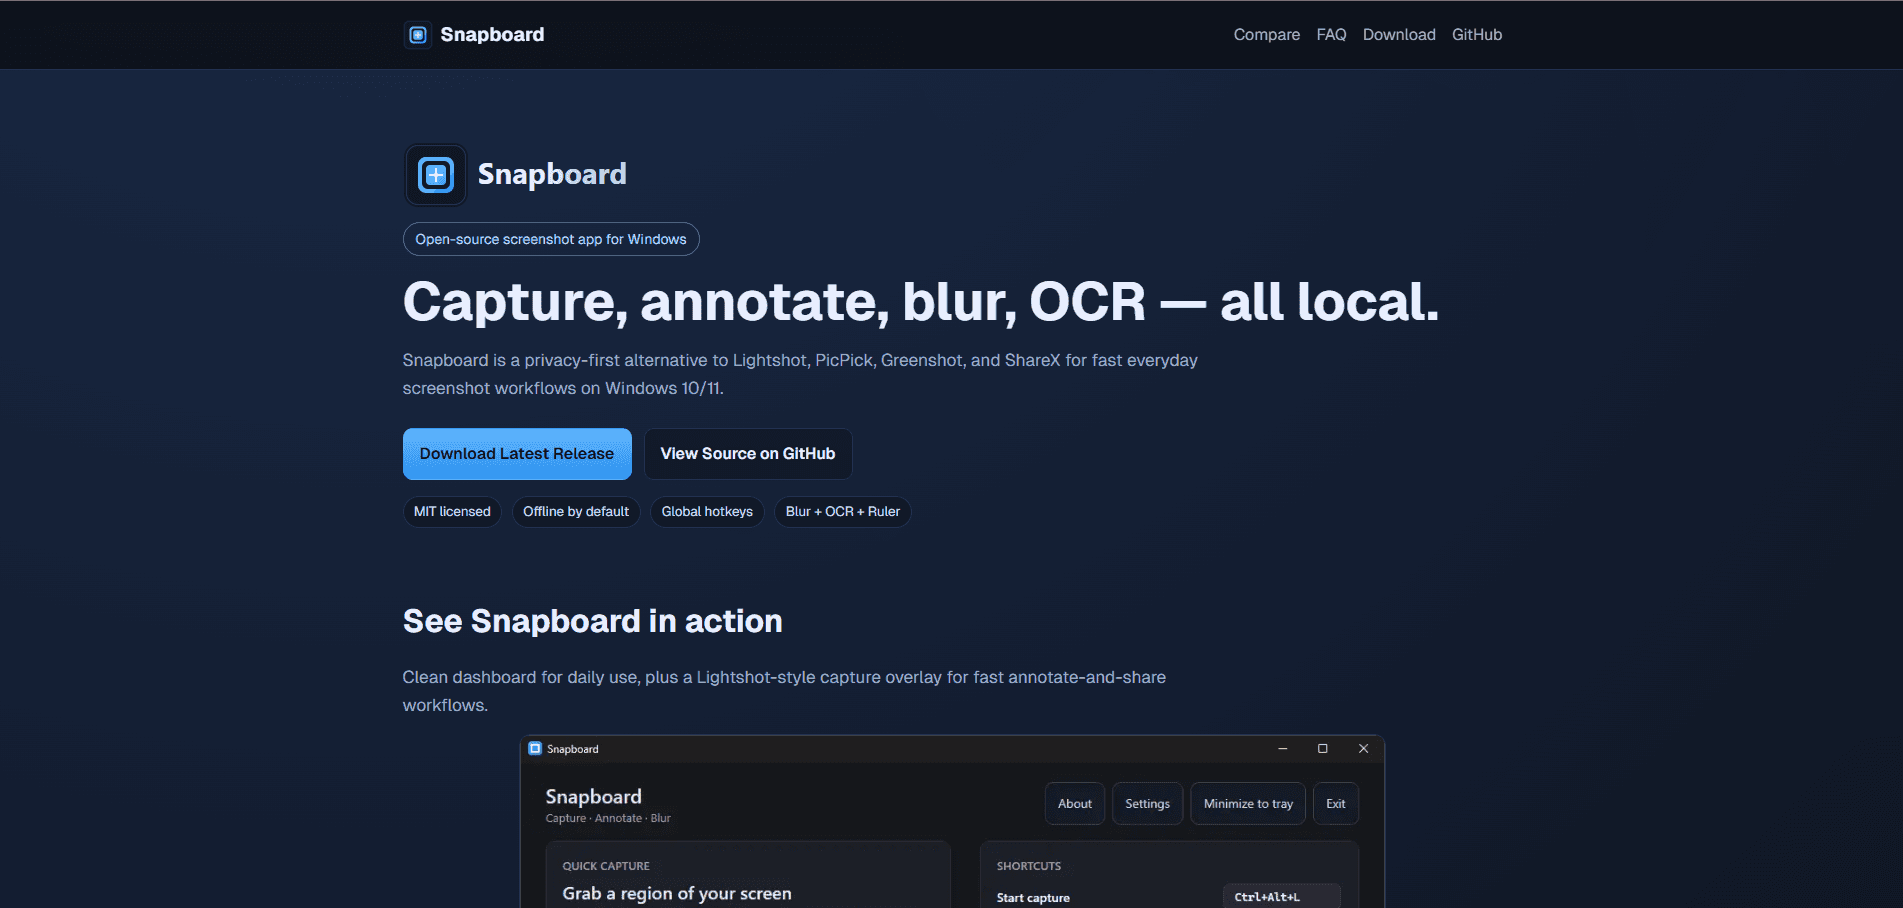Click the QUICK CAPTURE label
Screen dimensions: 1903x908
pos(606,866)
